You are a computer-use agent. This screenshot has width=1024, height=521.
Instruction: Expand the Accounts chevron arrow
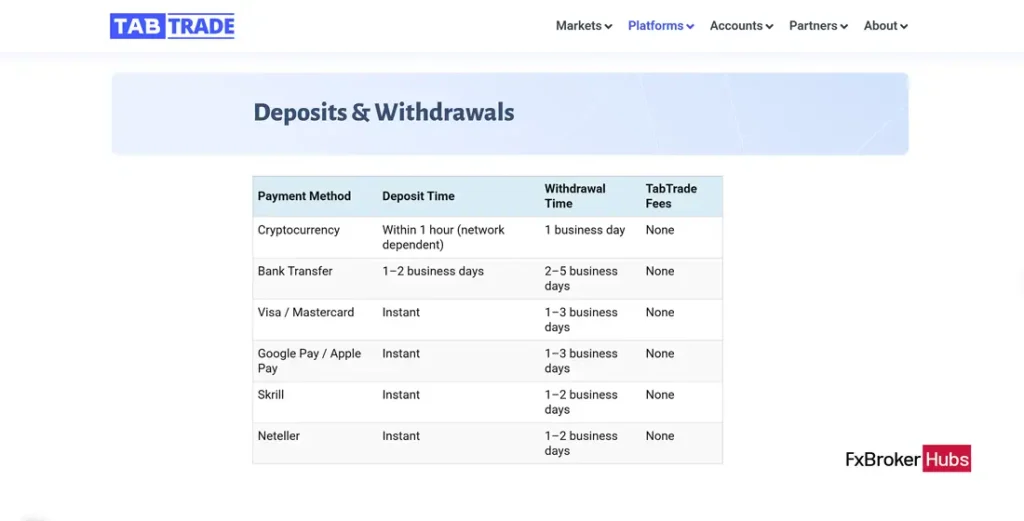click(769, 27)
